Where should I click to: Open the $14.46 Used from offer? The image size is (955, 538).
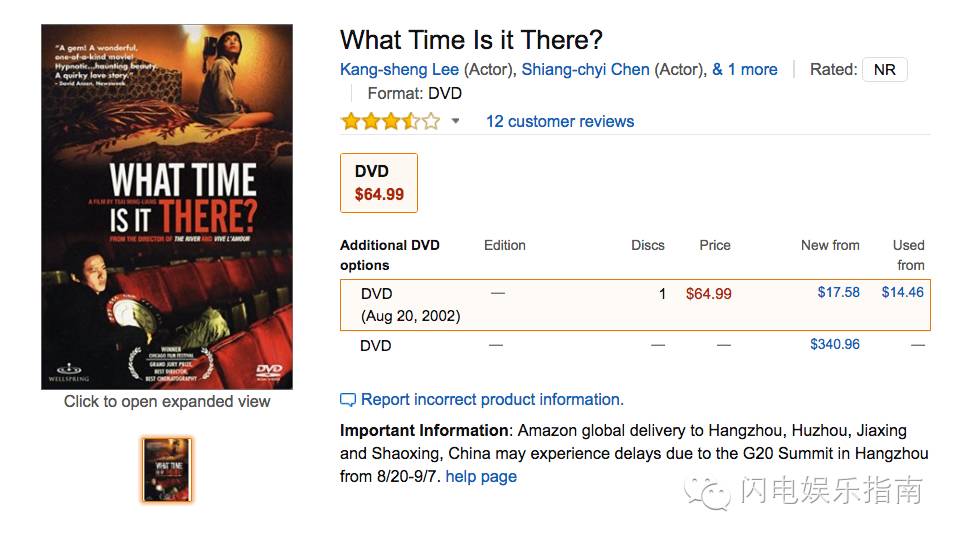click(902, 293)
